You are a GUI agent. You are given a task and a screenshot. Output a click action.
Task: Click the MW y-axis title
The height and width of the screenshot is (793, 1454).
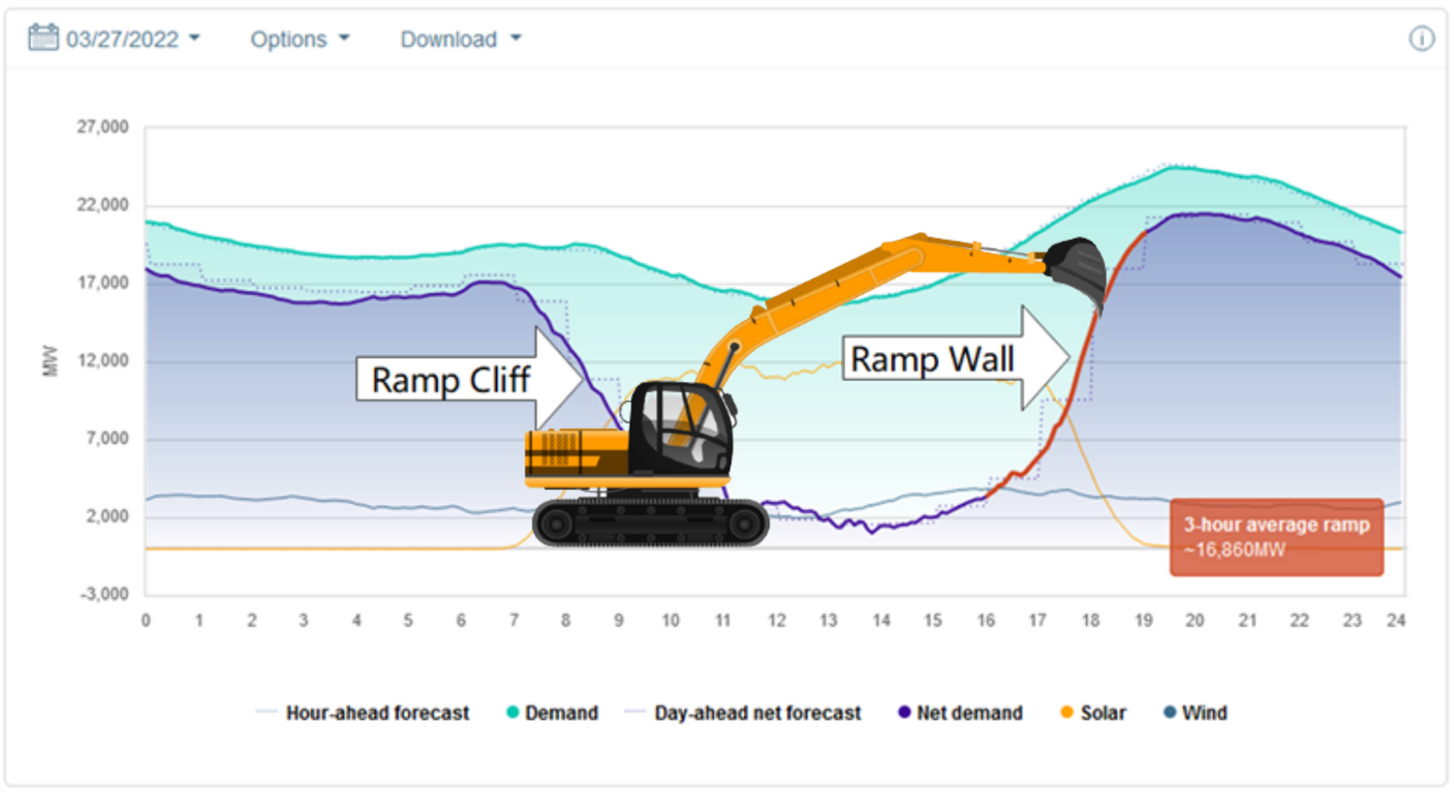[51, 361]
